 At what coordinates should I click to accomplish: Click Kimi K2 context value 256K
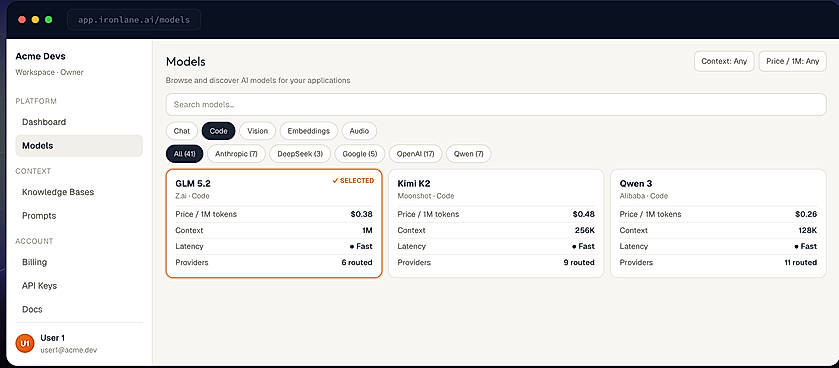(x=585, y=231)
